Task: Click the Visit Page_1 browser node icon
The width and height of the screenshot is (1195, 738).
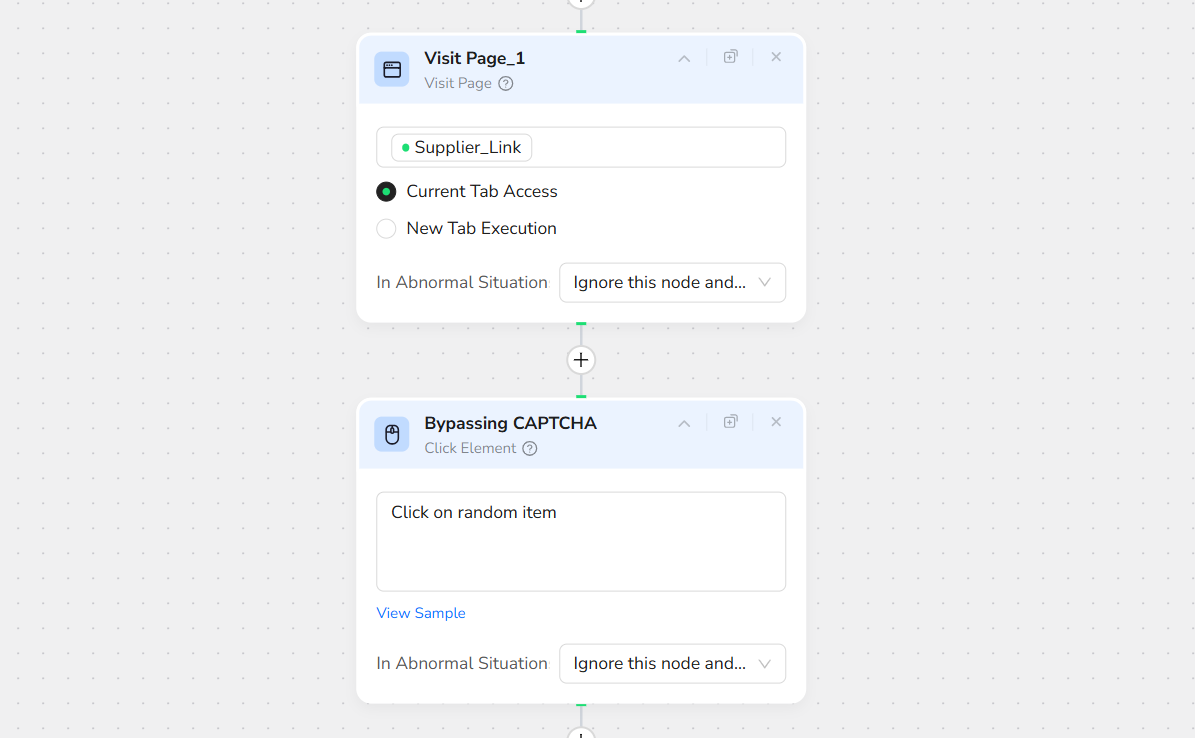Action: pos(392,69)
